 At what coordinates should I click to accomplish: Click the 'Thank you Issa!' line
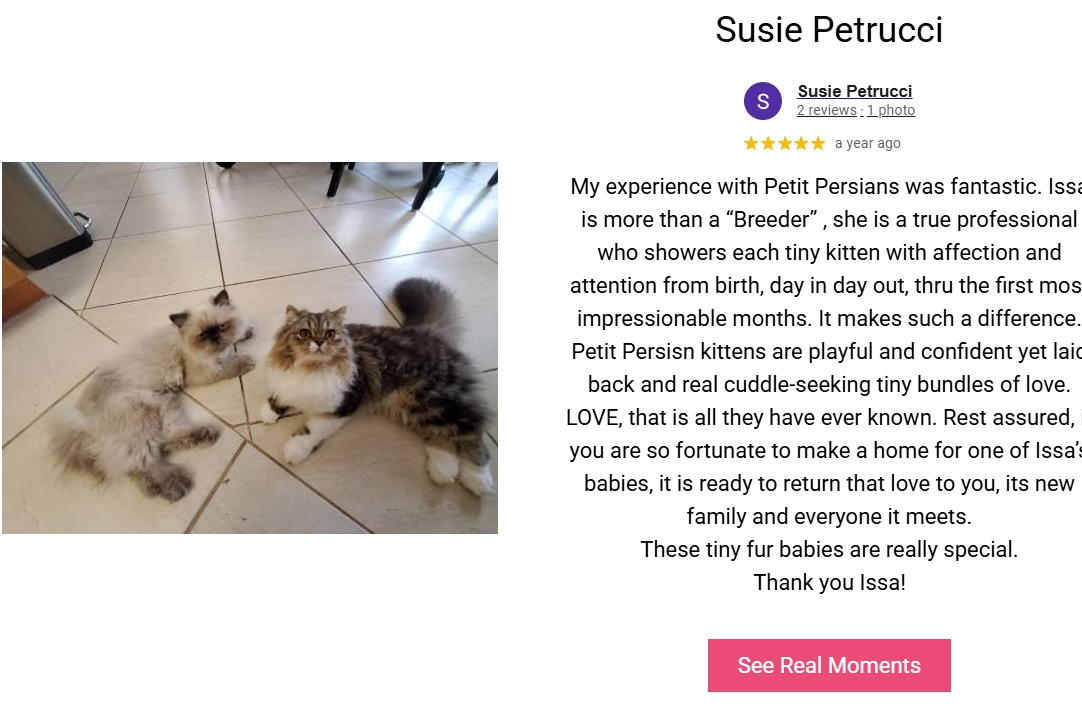click(829, 583)
